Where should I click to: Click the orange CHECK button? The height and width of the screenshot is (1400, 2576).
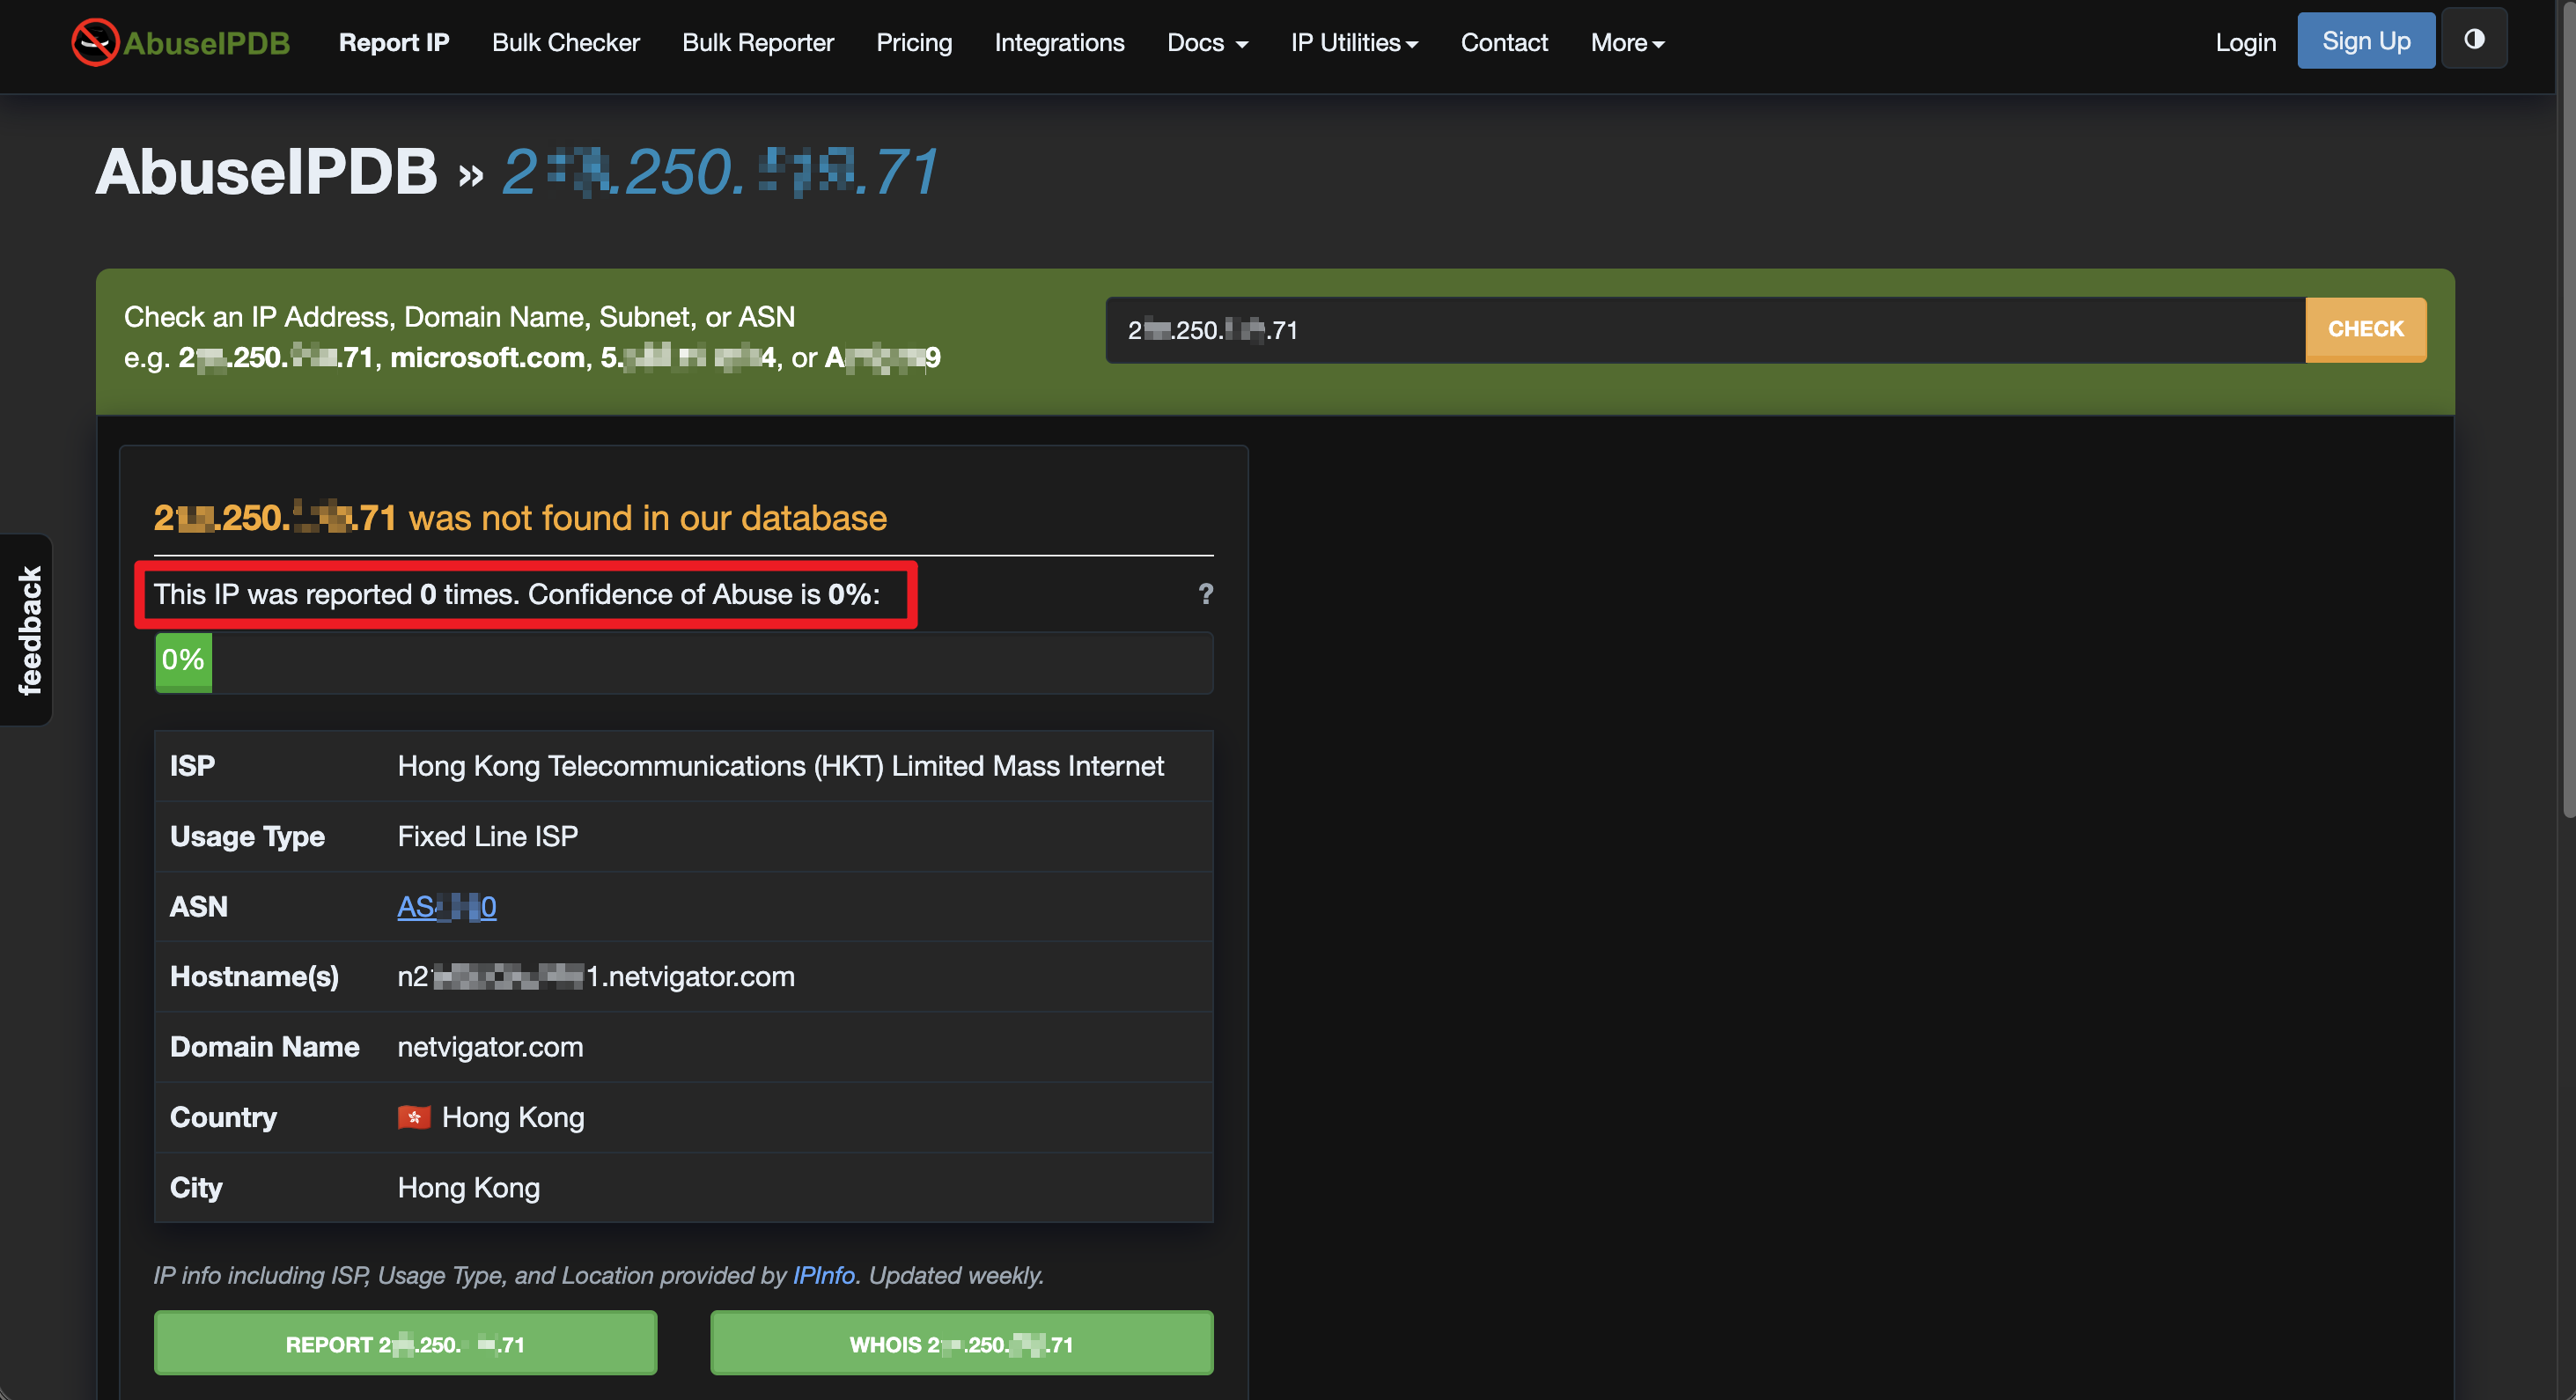2365,329
